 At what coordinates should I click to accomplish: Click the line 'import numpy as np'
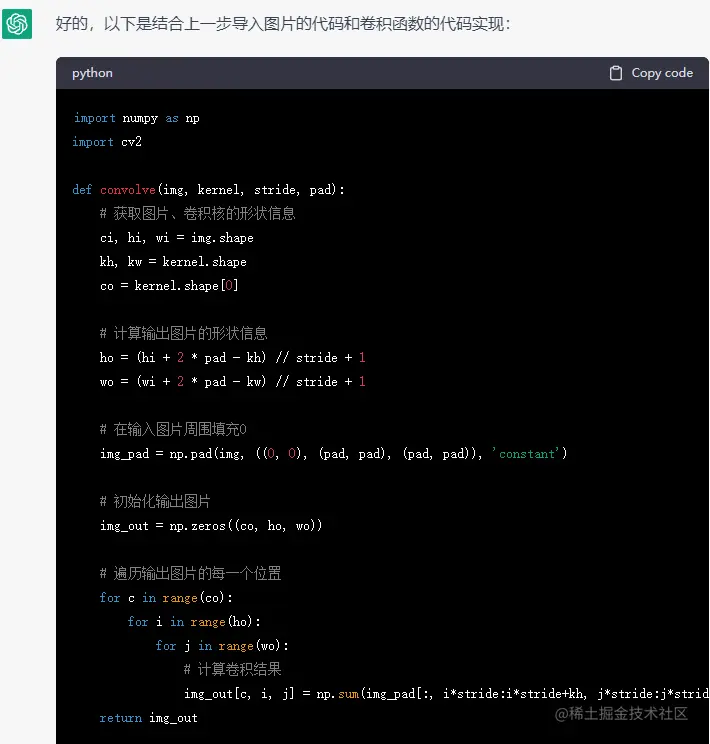click(x=136, y=118)
